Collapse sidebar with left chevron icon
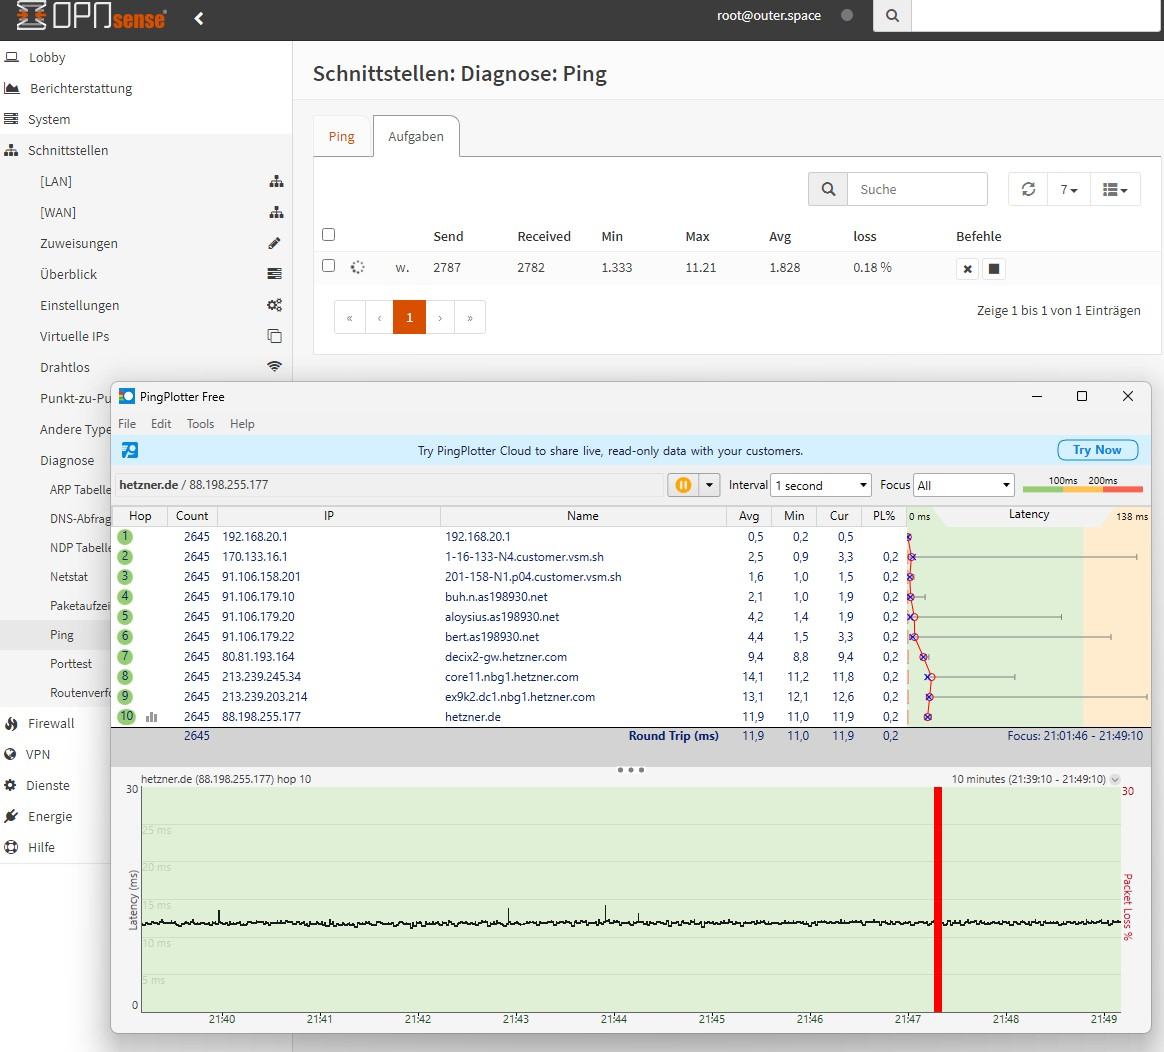The image size is (1164, 1052). point(199,18)
